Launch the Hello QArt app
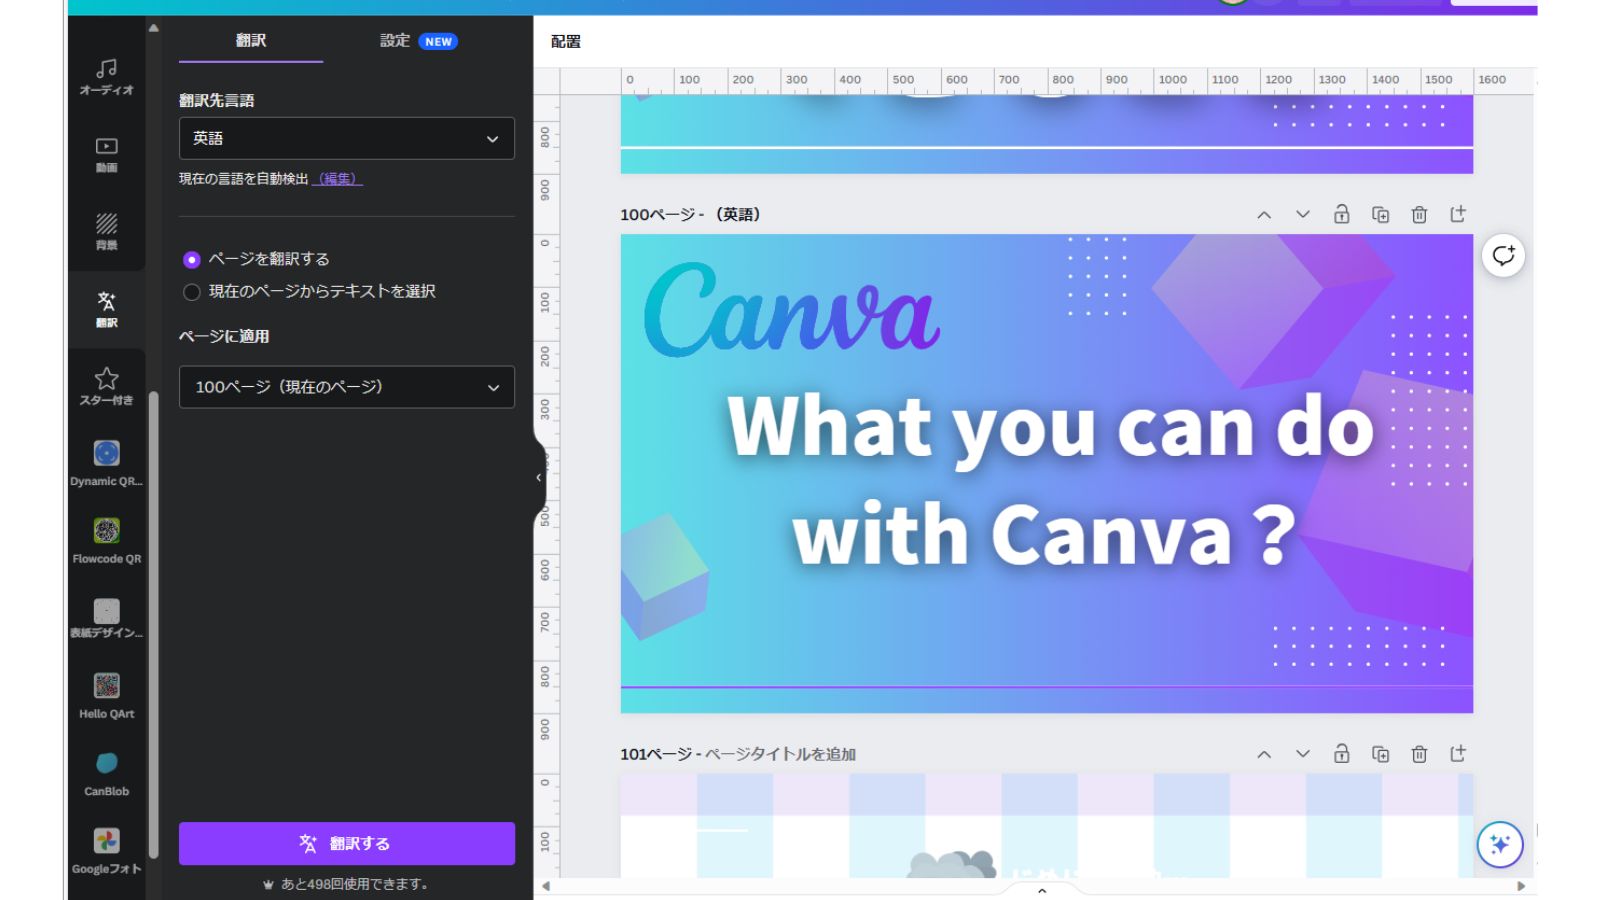1600x900 pixels. pos(107,696)
